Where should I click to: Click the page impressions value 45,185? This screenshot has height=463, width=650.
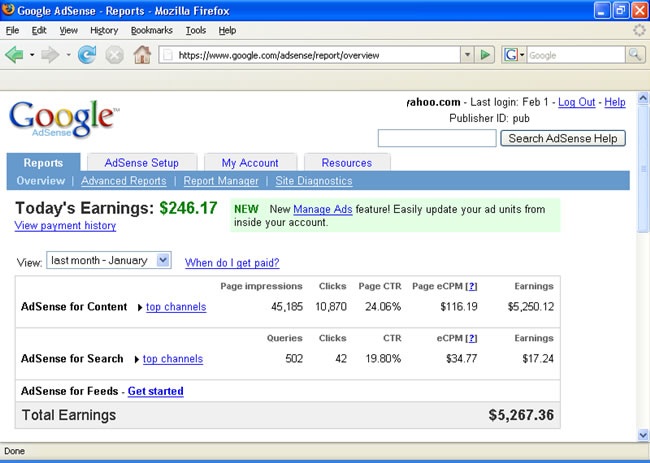pyautogui.click(x=287, y=307)
